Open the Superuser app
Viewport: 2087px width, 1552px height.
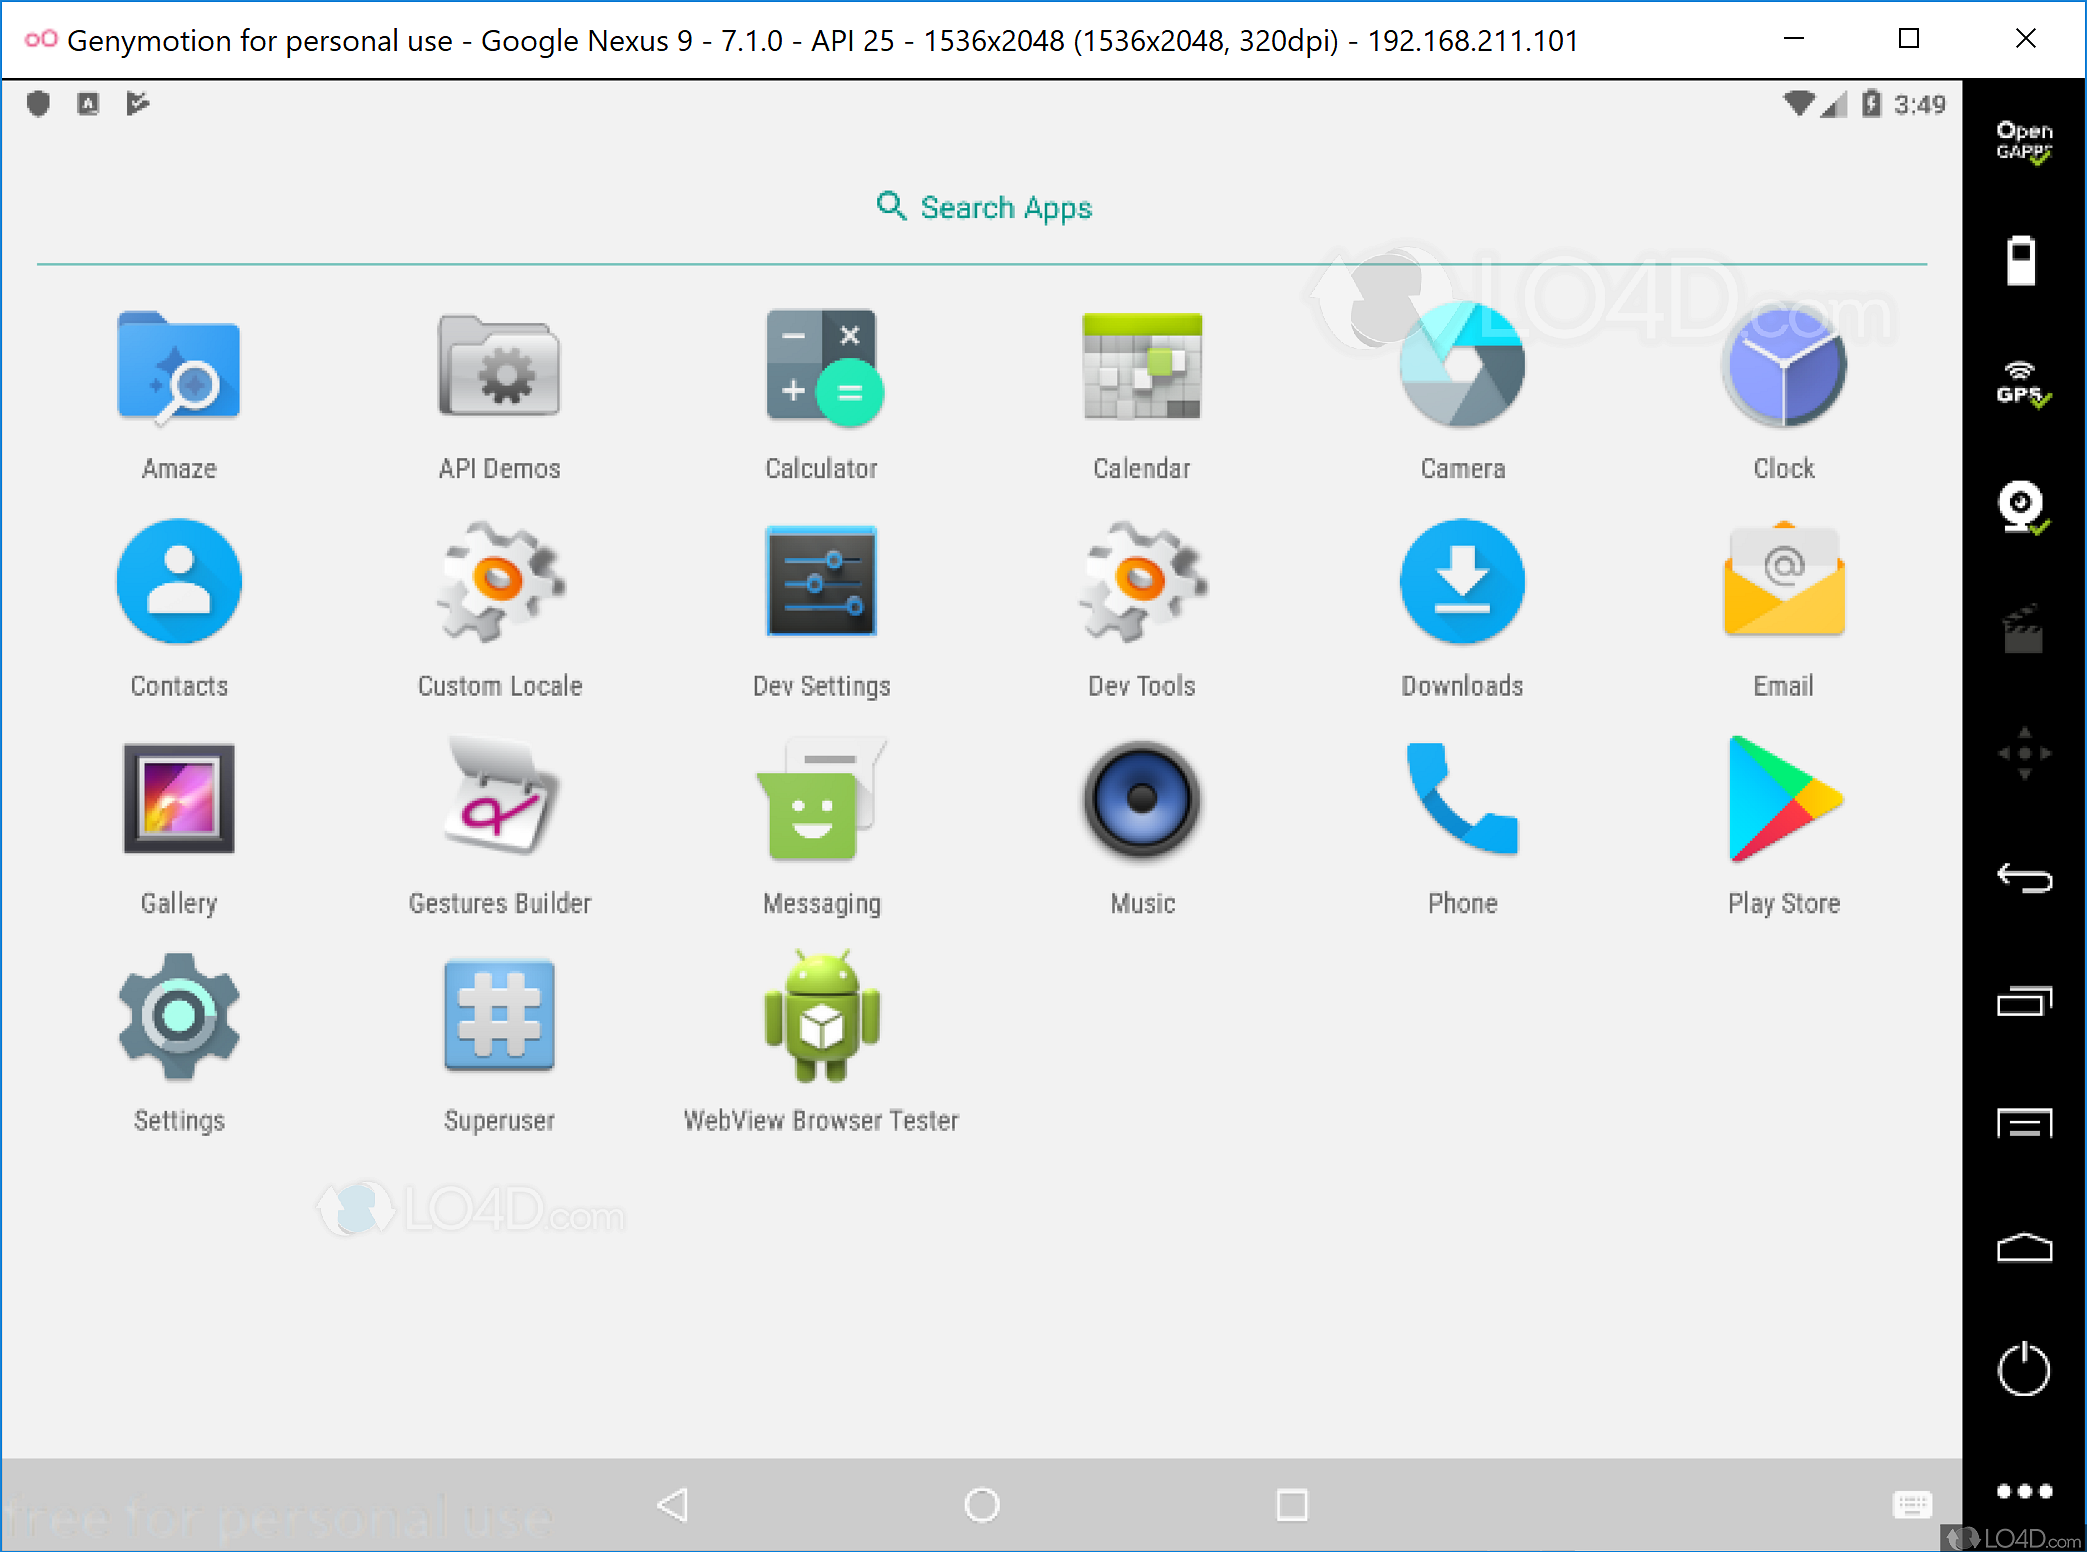tap(499, 1017)
